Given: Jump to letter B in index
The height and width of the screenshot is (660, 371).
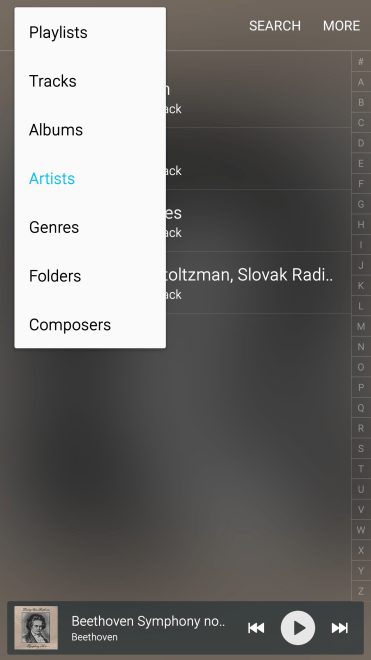Looking at the screenshot, I should 361,102.
